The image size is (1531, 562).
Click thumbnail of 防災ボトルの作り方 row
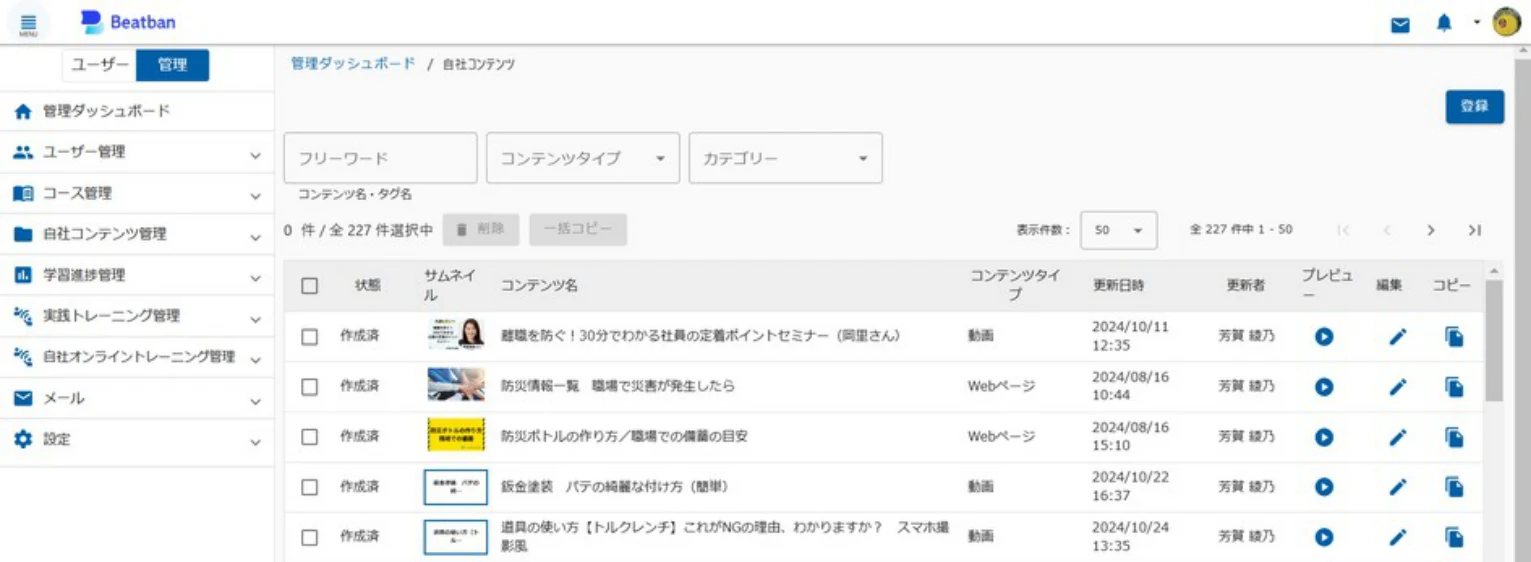pyautogui.click(x=456, y=435)
